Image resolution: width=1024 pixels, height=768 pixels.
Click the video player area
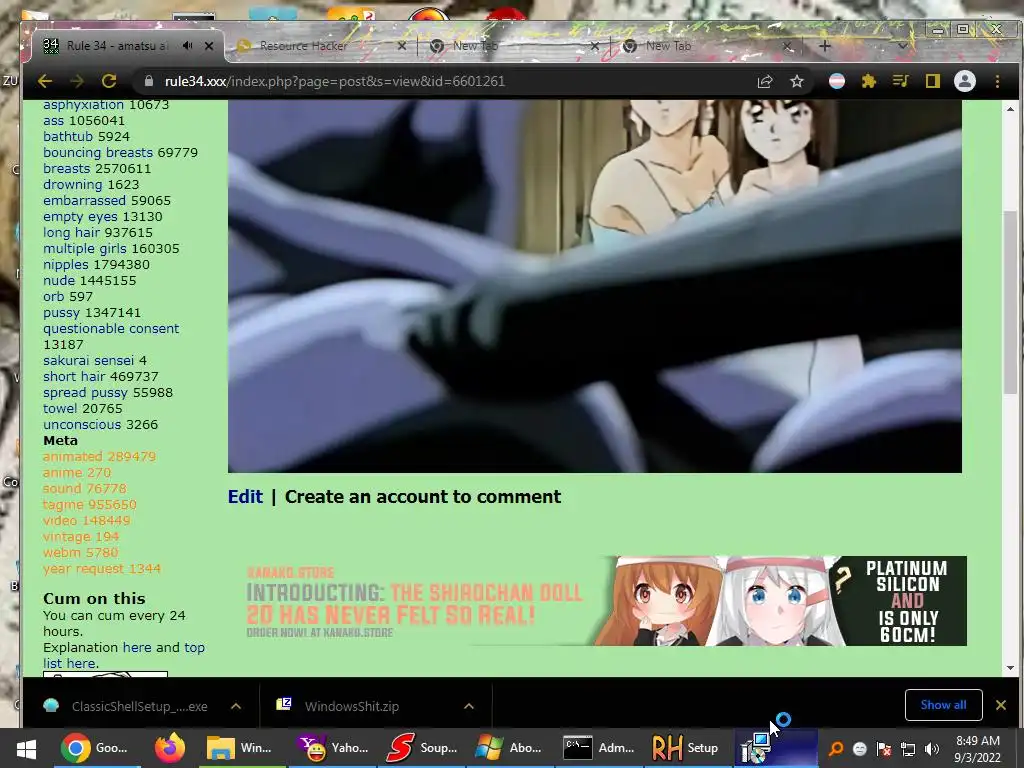pyautogui.click(x=594, y=286)
